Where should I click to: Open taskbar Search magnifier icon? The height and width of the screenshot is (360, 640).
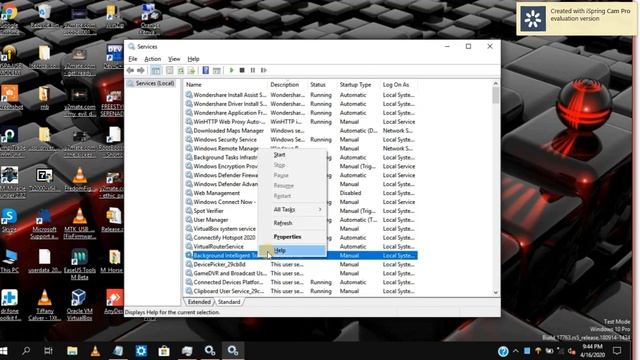click(x=26, y=351)
